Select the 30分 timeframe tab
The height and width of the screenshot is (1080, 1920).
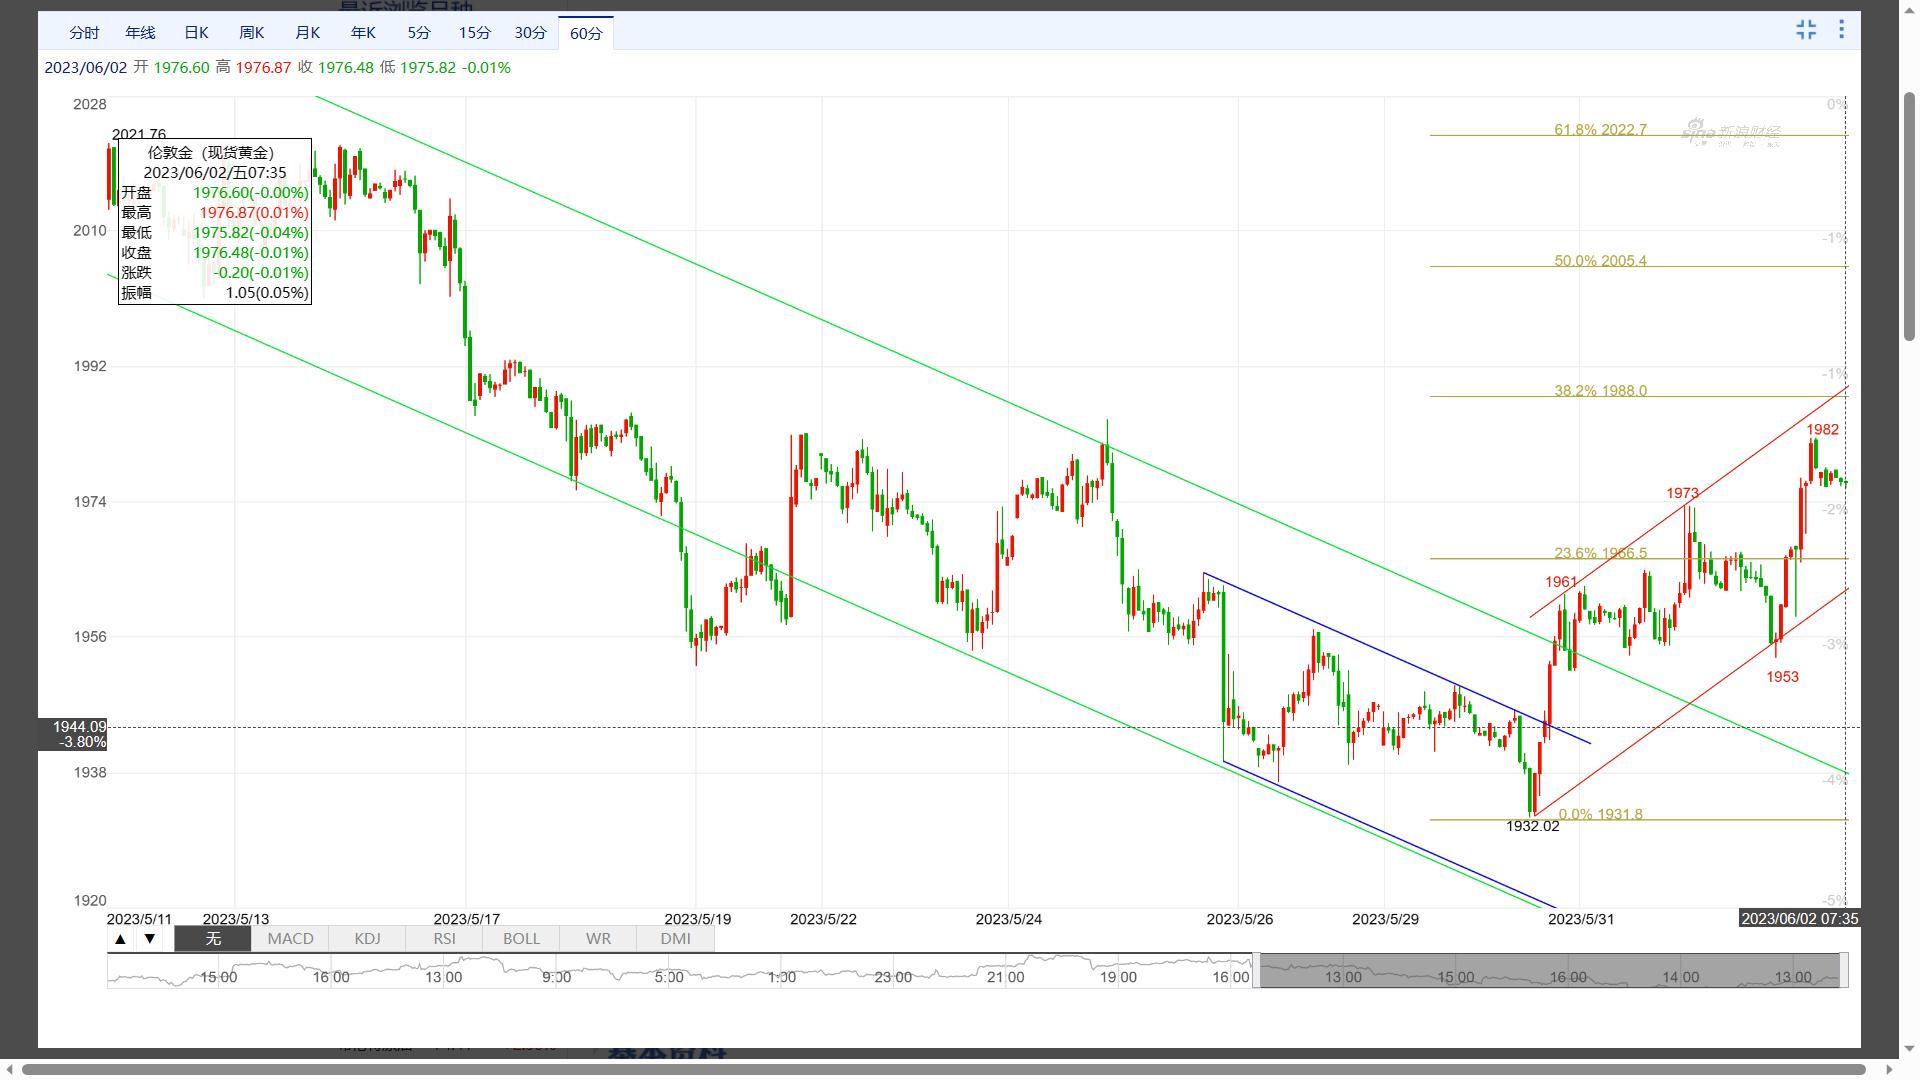[530, 33]
